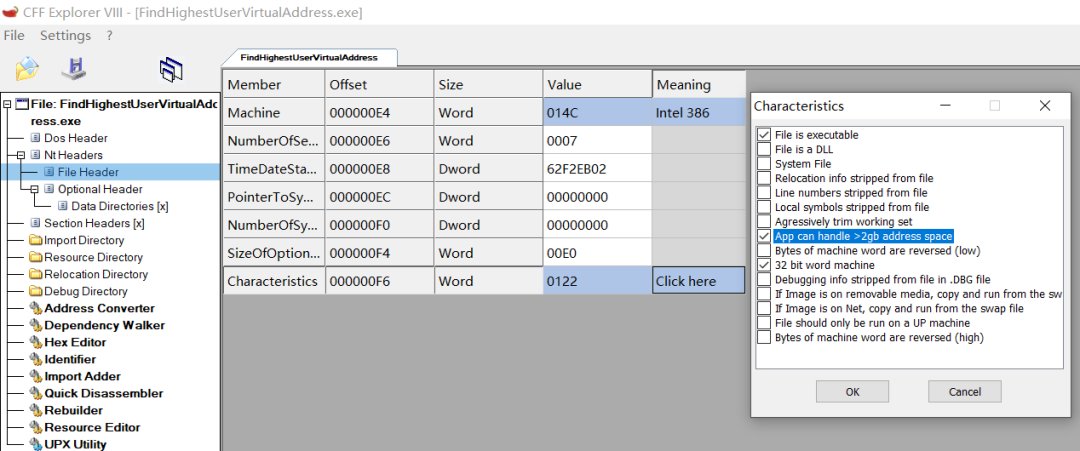Screen dimensions: 1080x451
Task: Click the Dependency Walker tool icon
Action: (36, 325)
